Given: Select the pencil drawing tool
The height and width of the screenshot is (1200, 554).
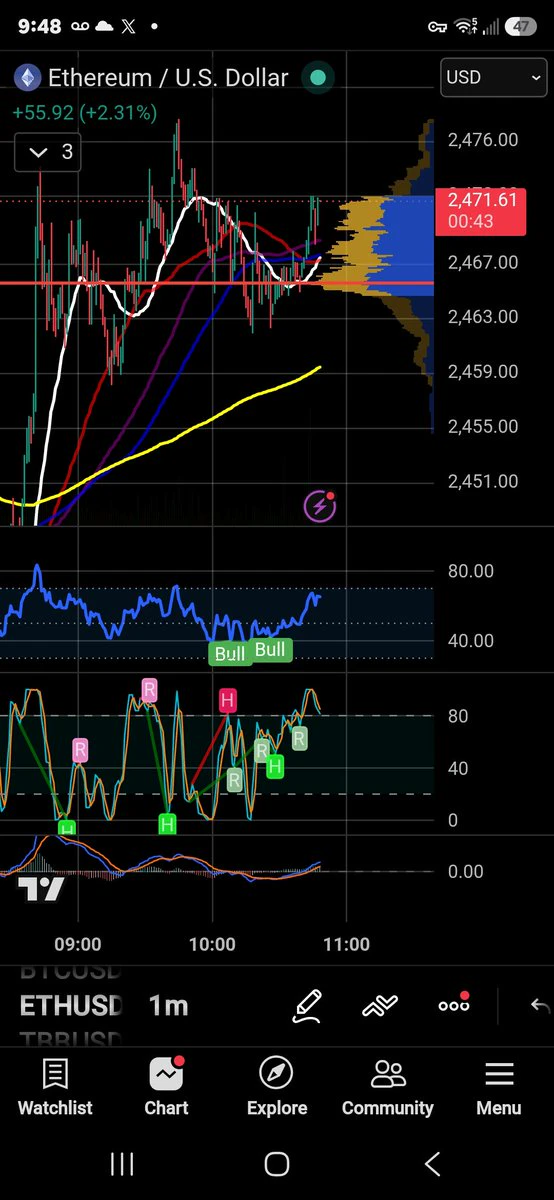Looking at the screenshot, I should click(307, 1005).
